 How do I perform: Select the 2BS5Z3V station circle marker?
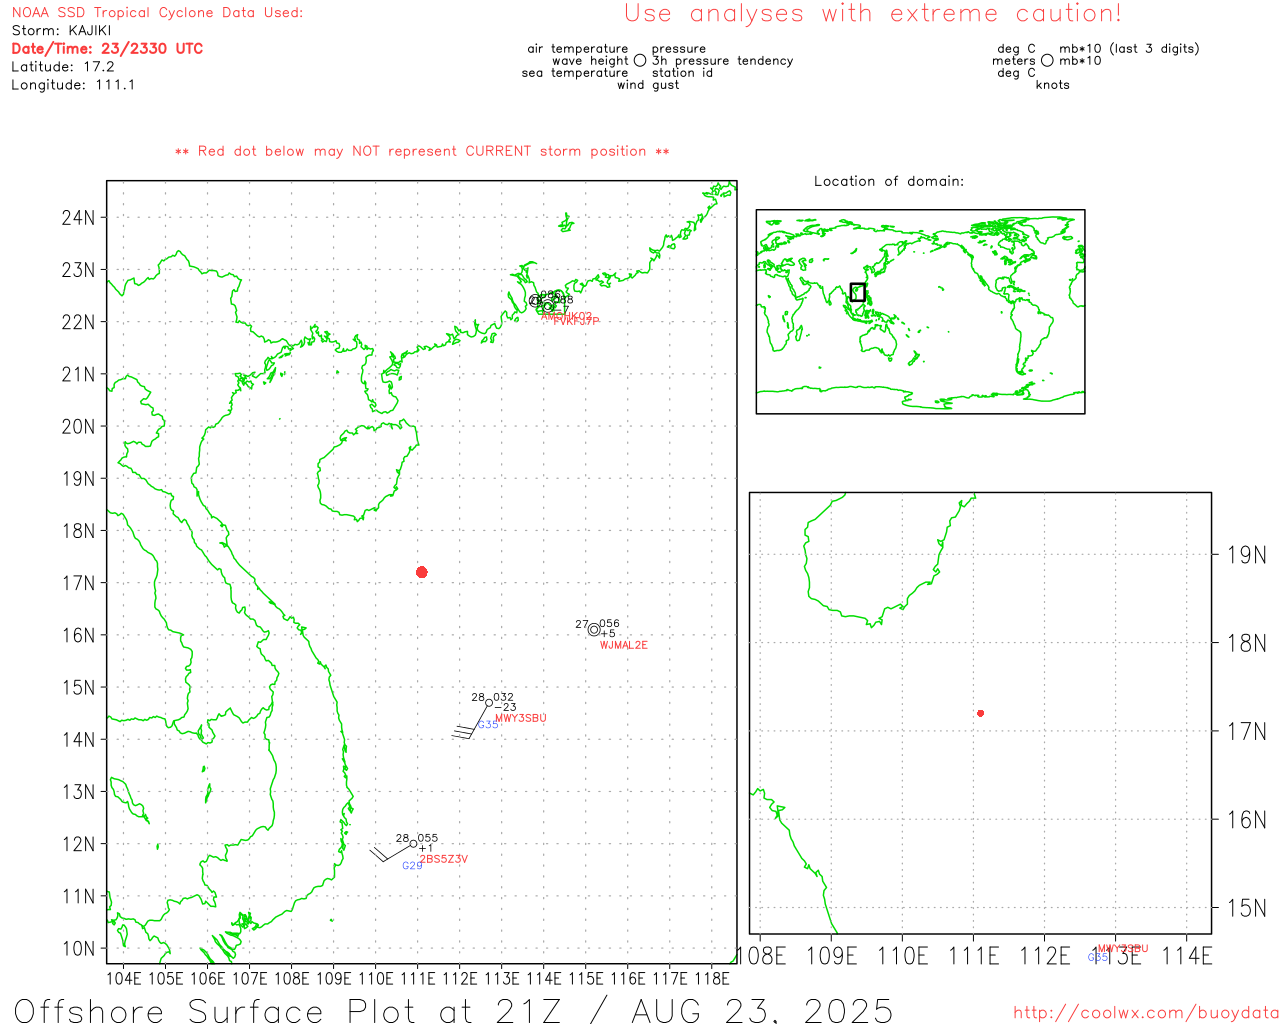414,844
